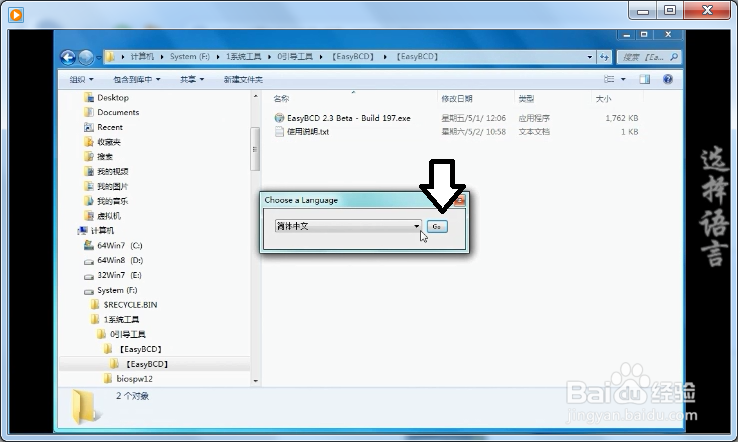This screenshot has width=738, height=442.
Task: Click the 新建文件夹 button
Action: pos(243,80)
